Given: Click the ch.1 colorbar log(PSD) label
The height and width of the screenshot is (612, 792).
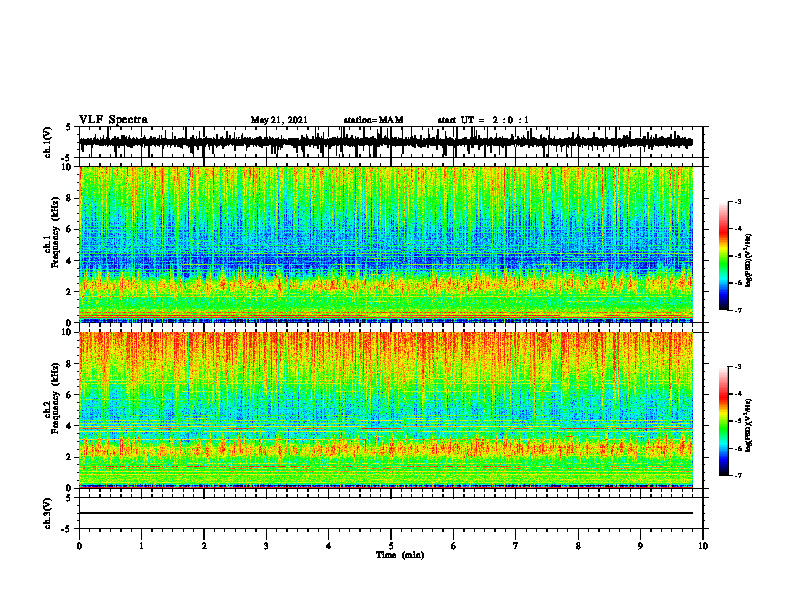Looking at the screenshot, I should point(749,260).
